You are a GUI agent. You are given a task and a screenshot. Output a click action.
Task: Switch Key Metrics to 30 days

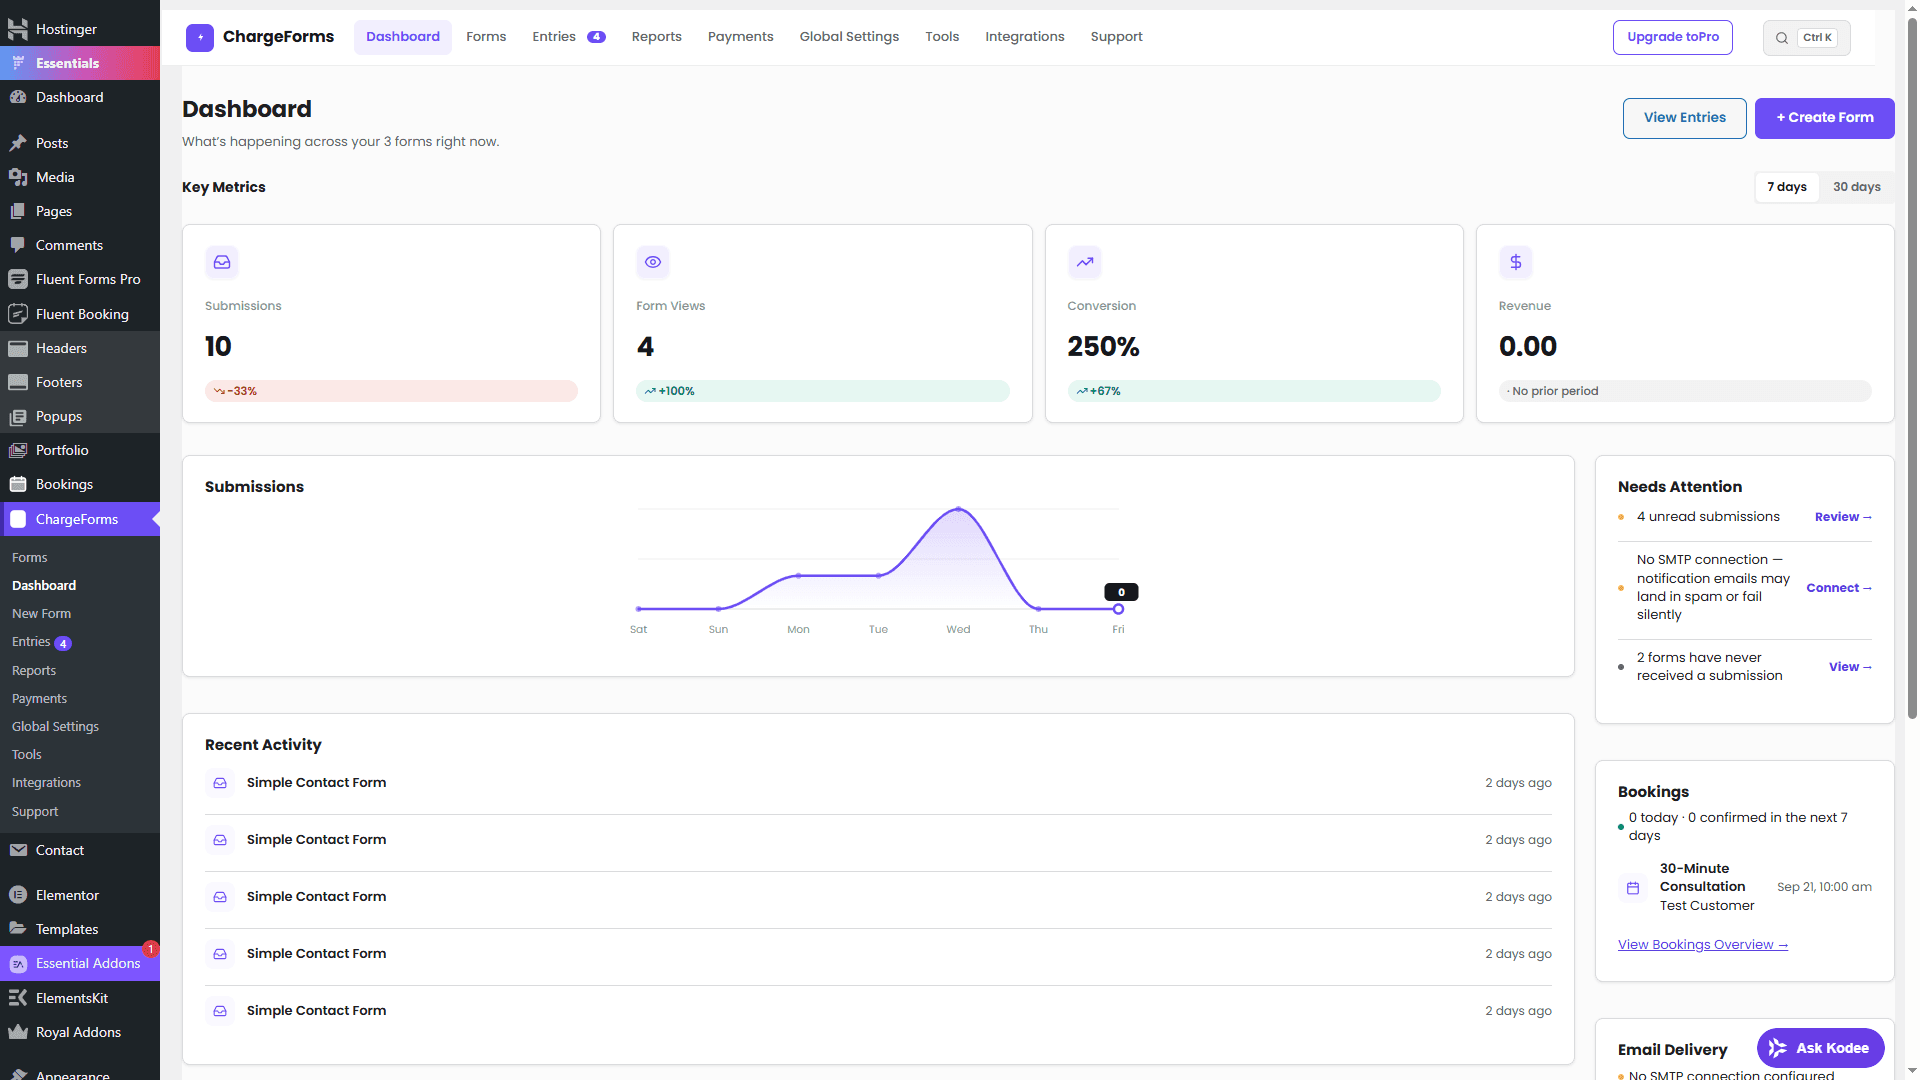(1857, 187)
